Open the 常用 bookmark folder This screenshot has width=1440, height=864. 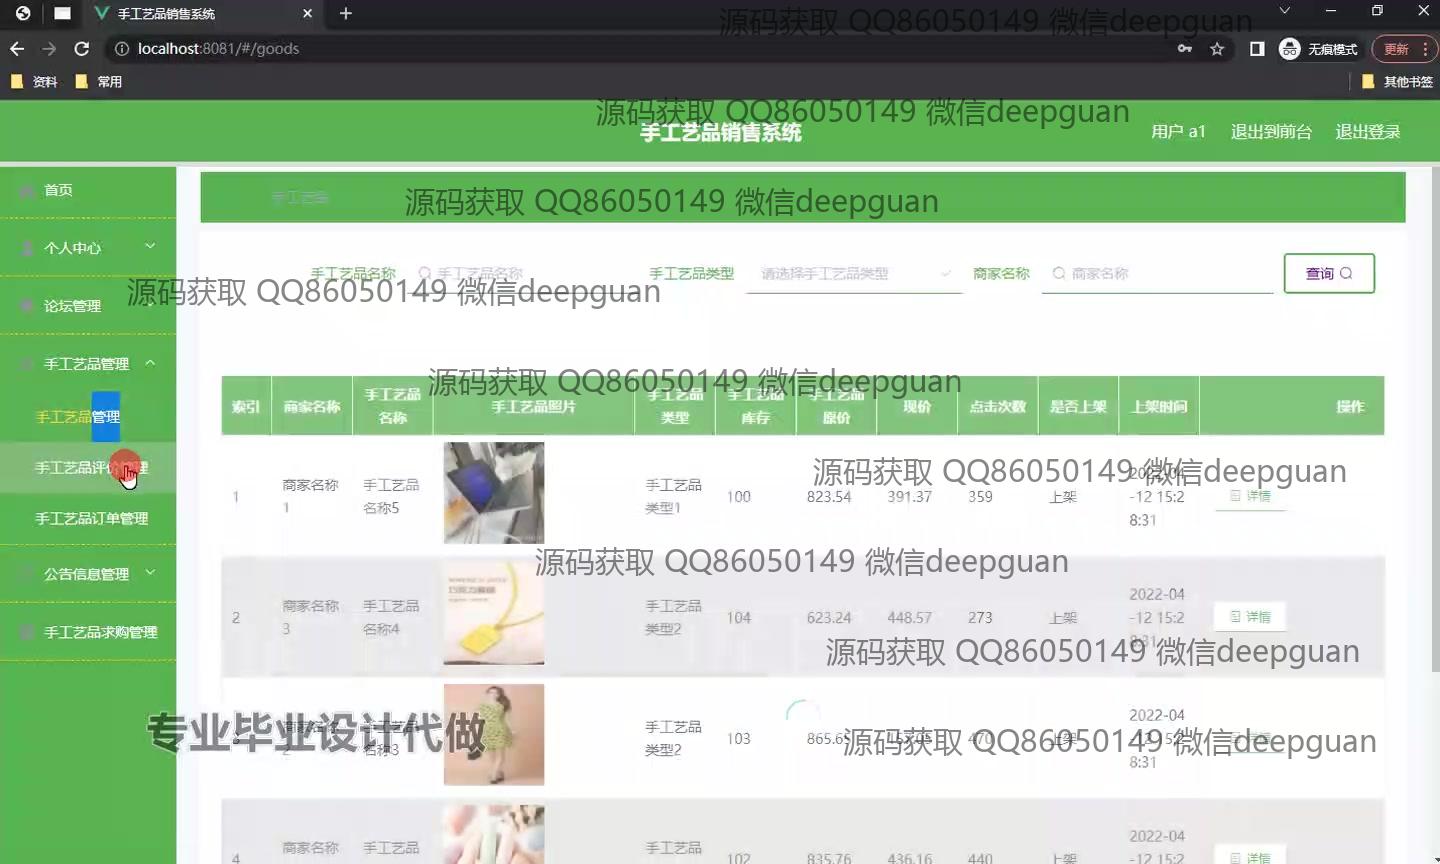(x=99, y=82)
